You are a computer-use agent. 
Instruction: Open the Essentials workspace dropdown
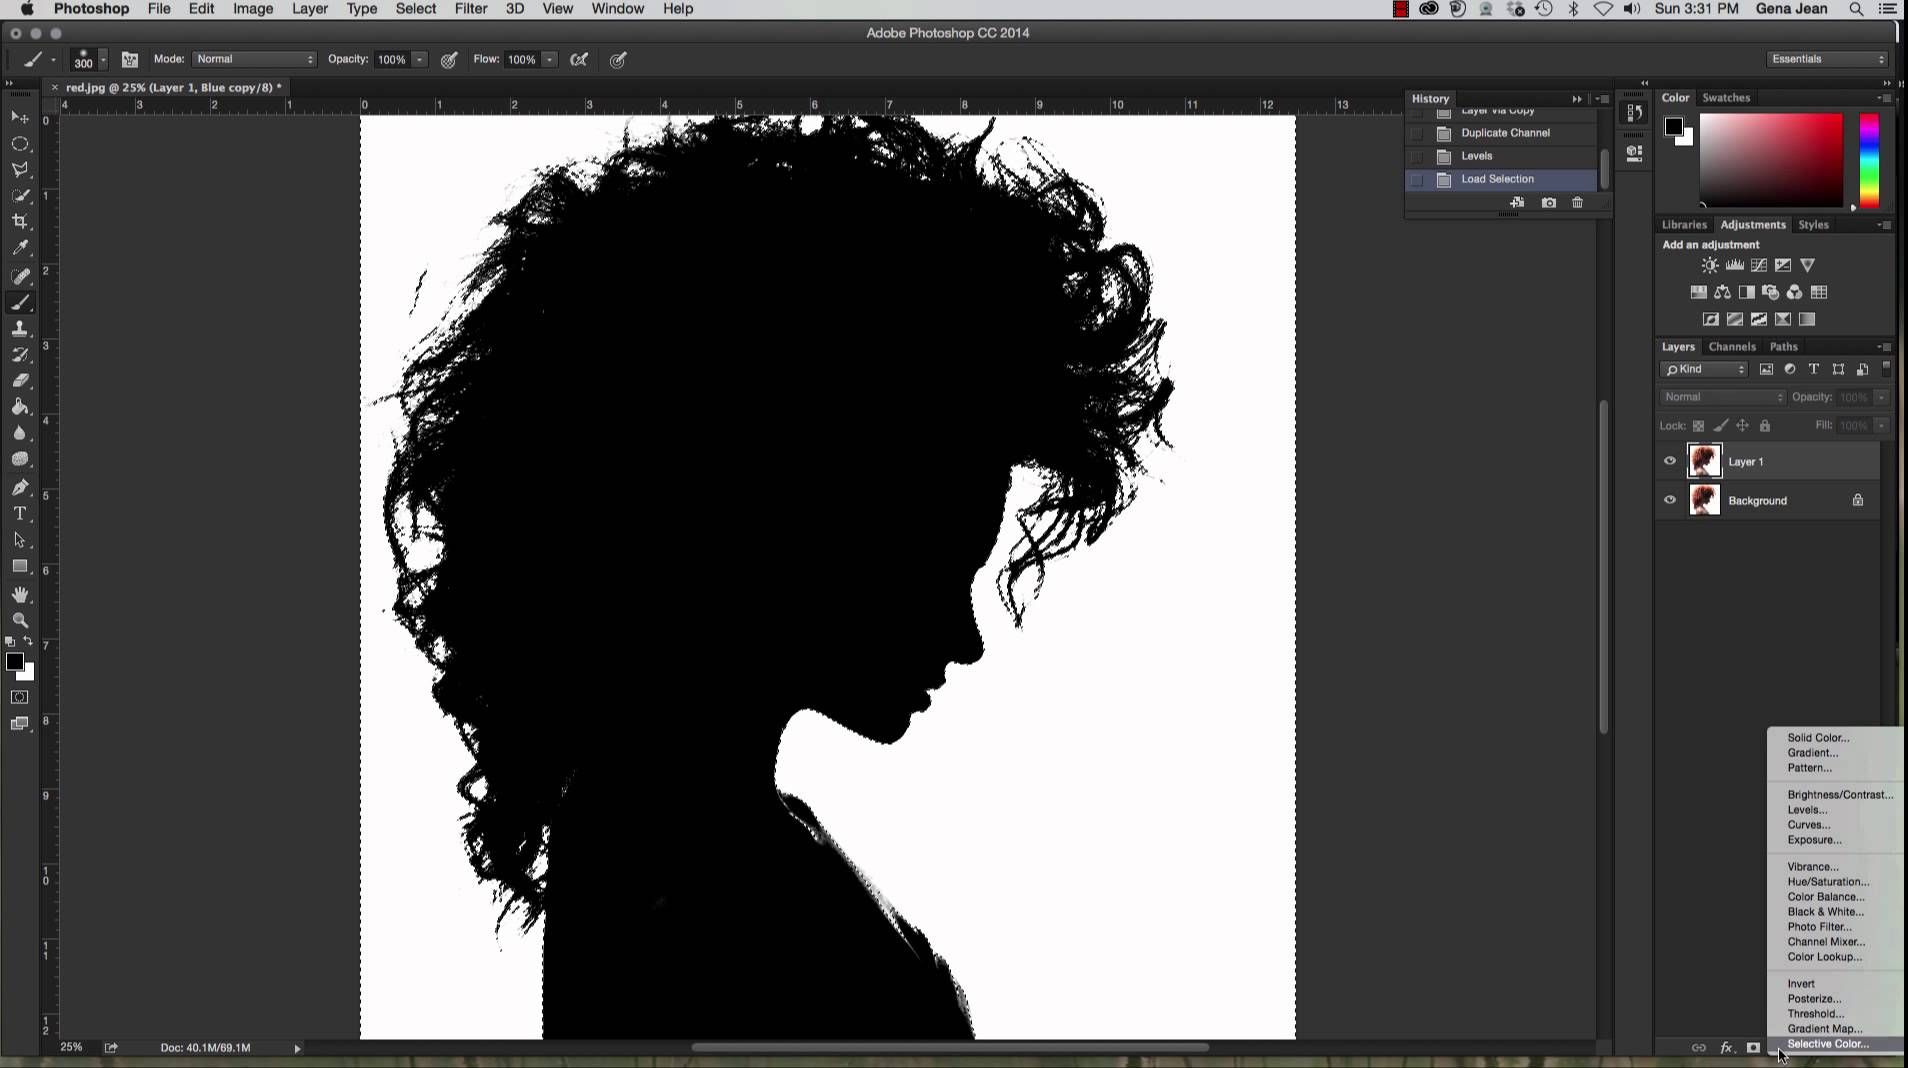tap(1827, 60)
